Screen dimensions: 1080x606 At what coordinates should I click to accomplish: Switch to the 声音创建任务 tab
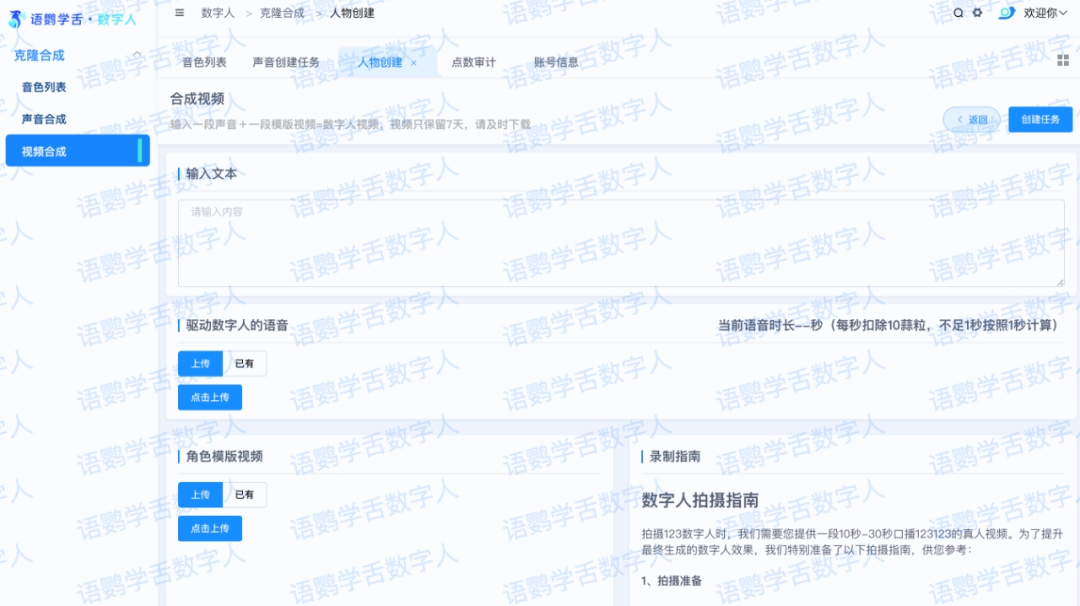click(x=286, y=62)
